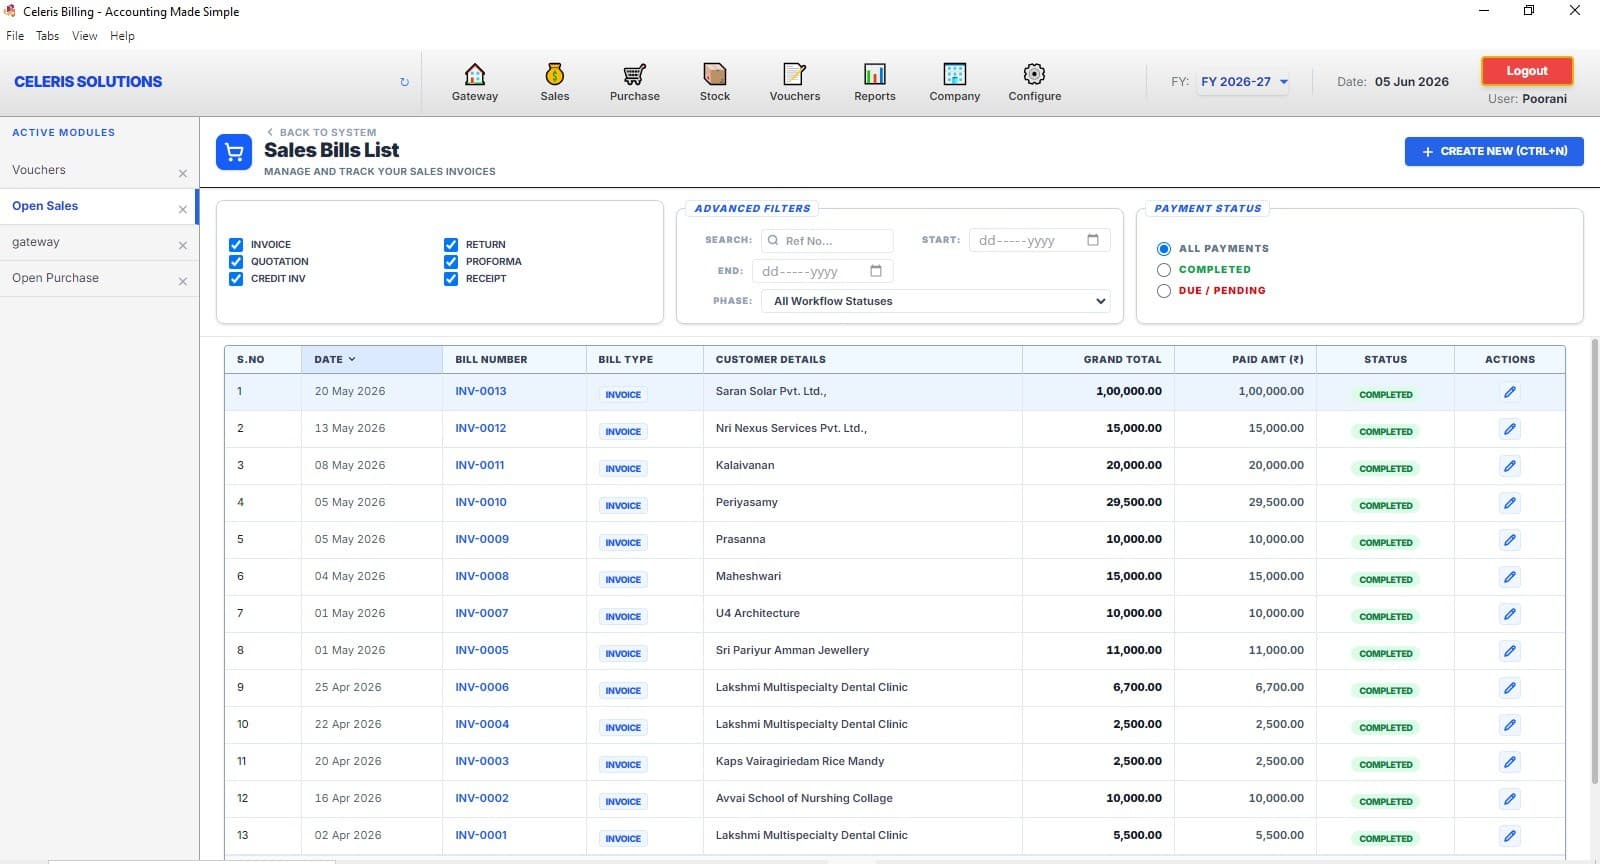This screenshot has height=864, width=1600.
Task: Uncheck the Credit Inv bill type filter
Action: pyautogui.click(x=236, y=278)
